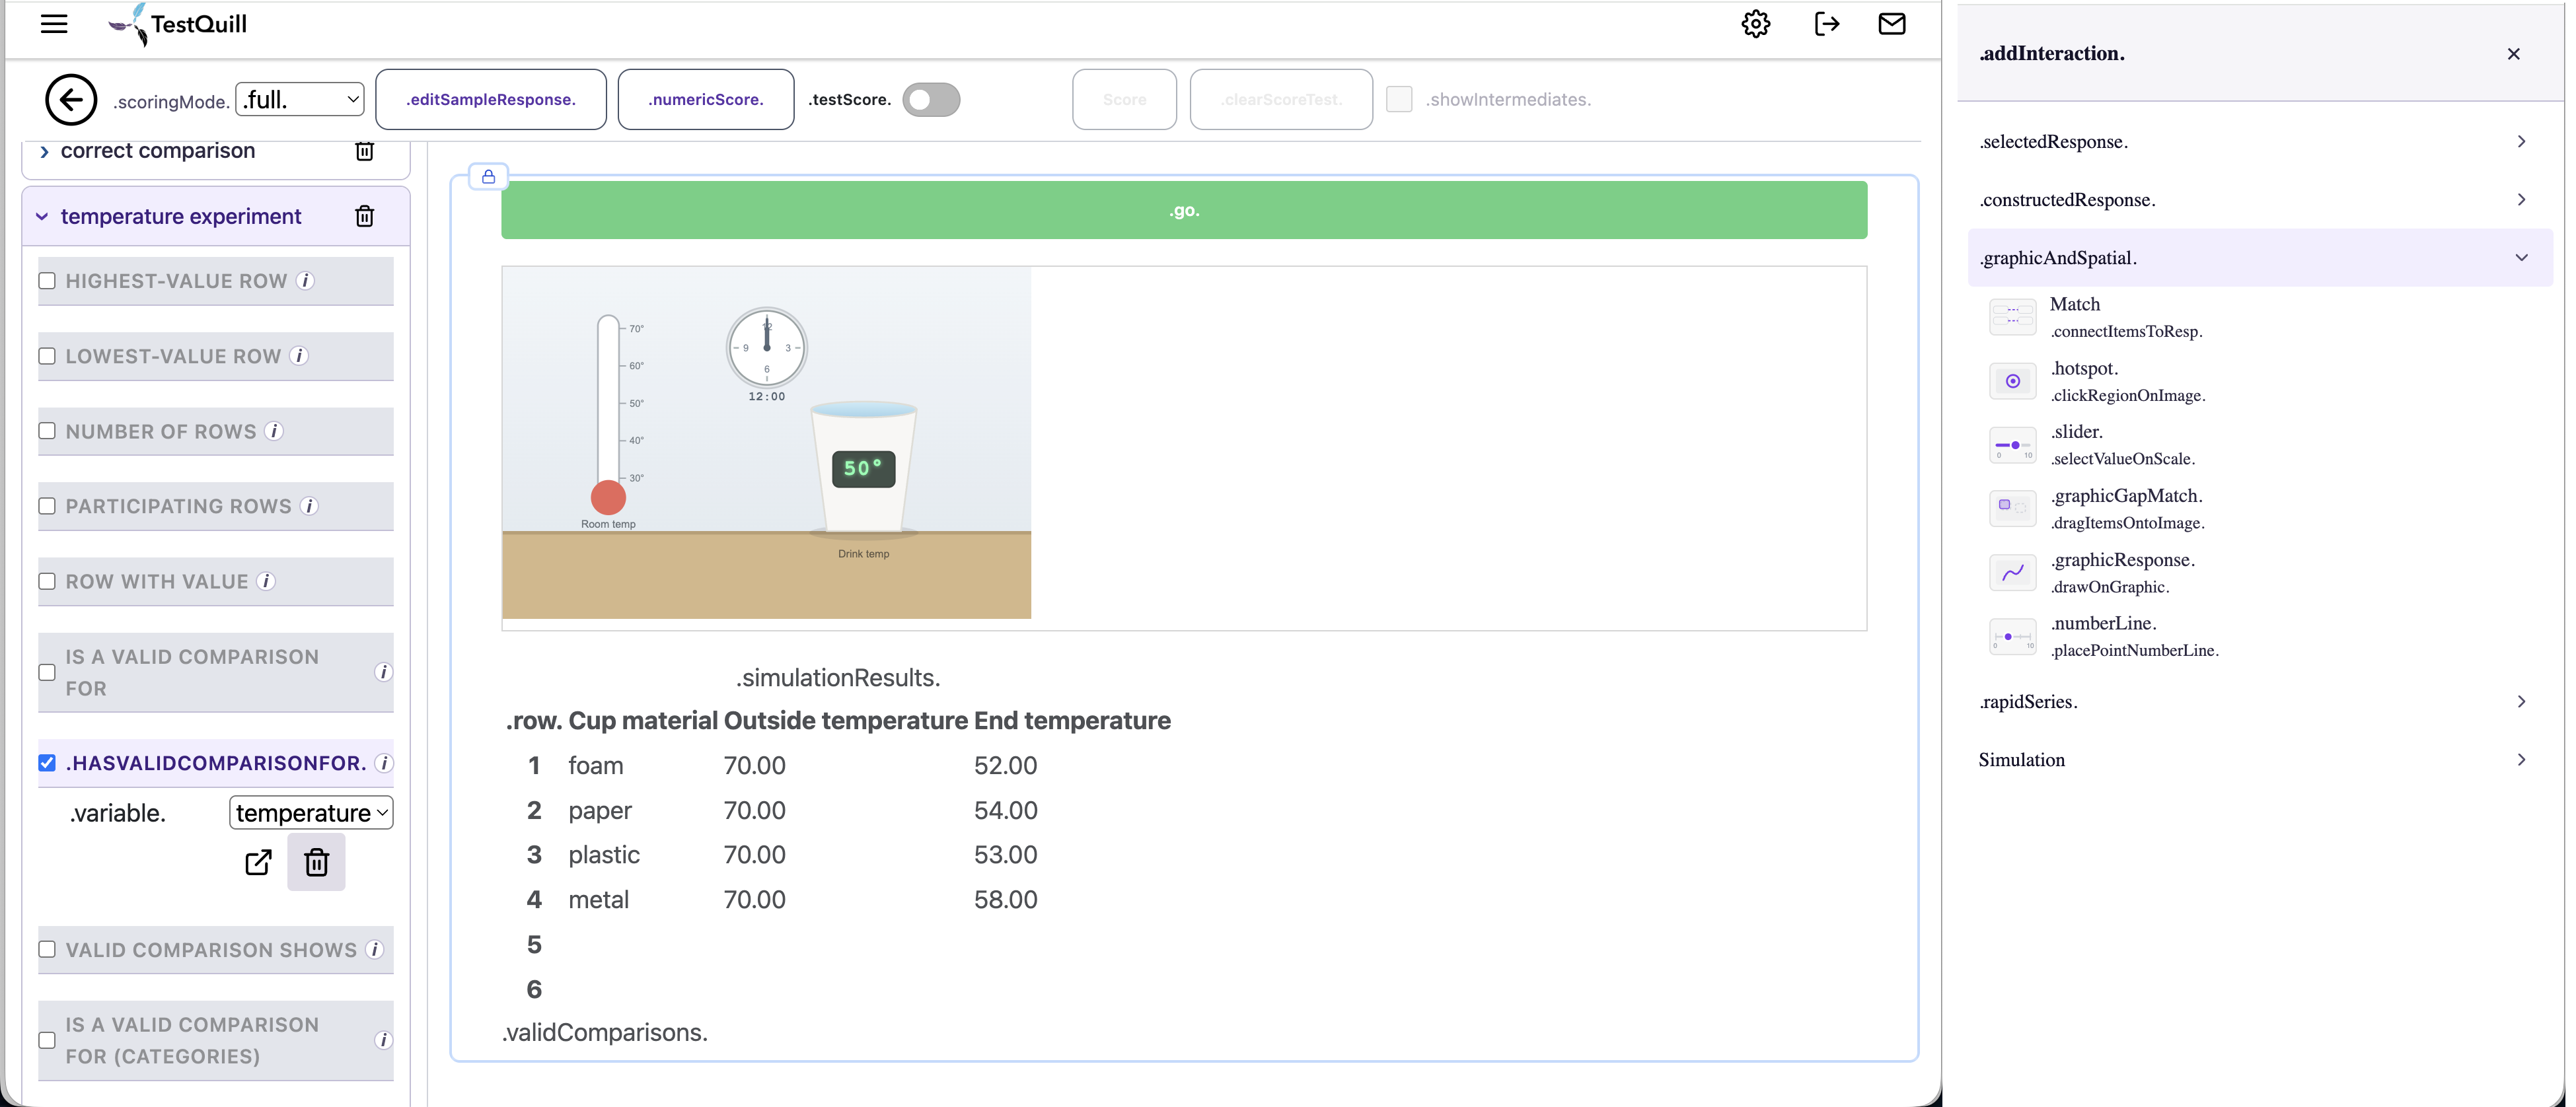The width and height of the screenshot is (2576, 1107).
Task: Click the thermometer in simulation
Action: click(x=608, y=416)
